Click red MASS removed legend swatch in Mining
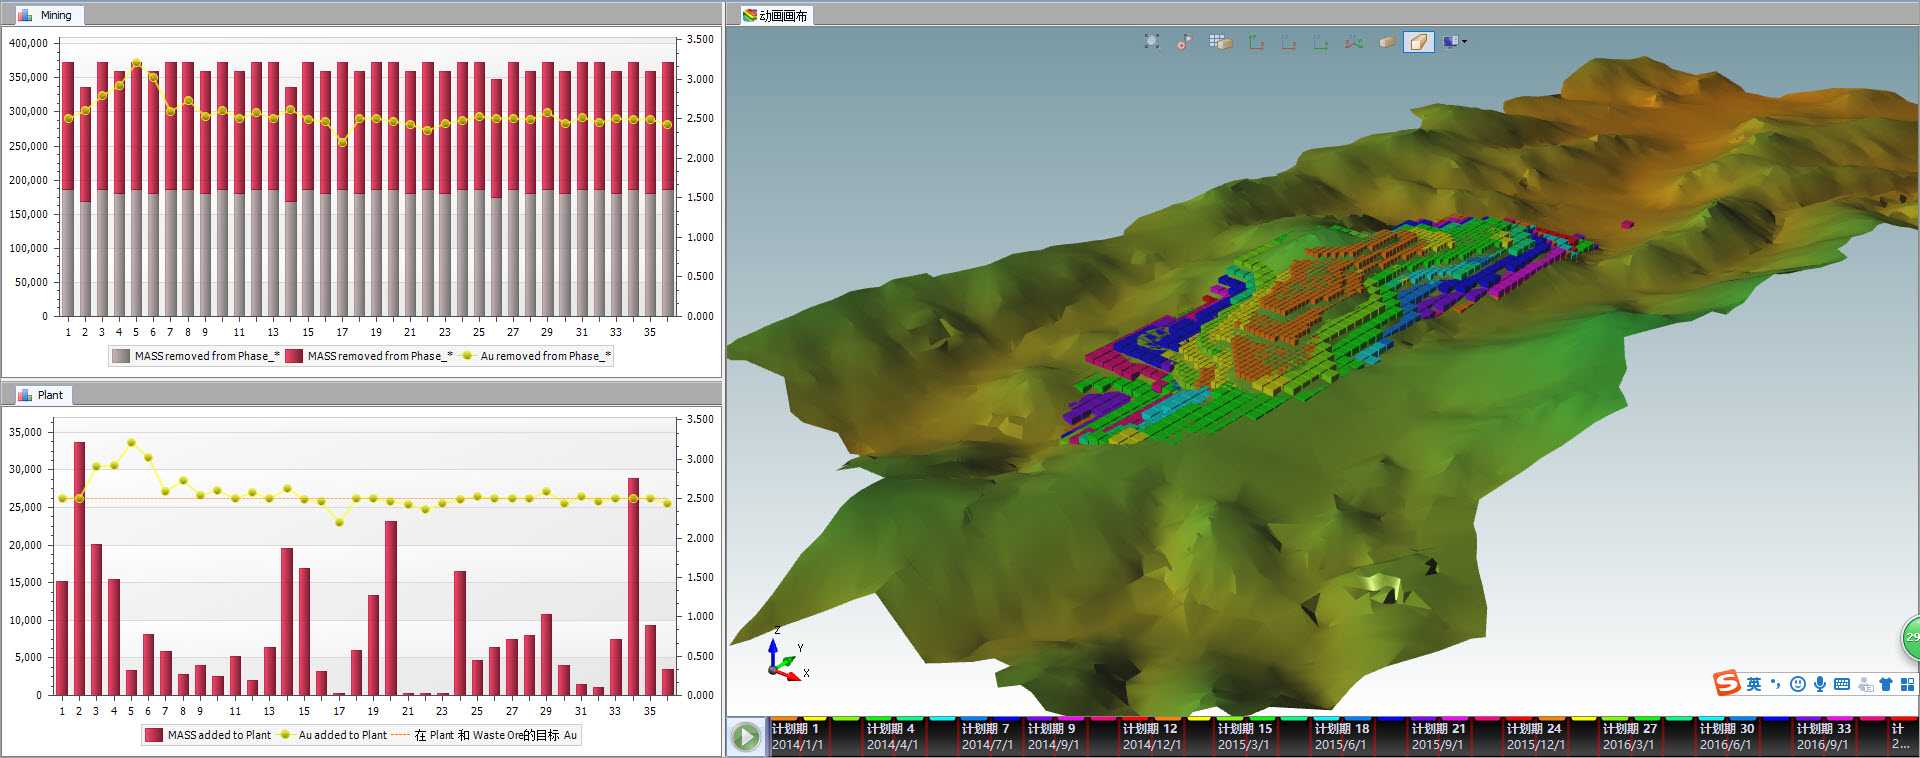Viewport: 1920px width, 758px height. point(294,356)
